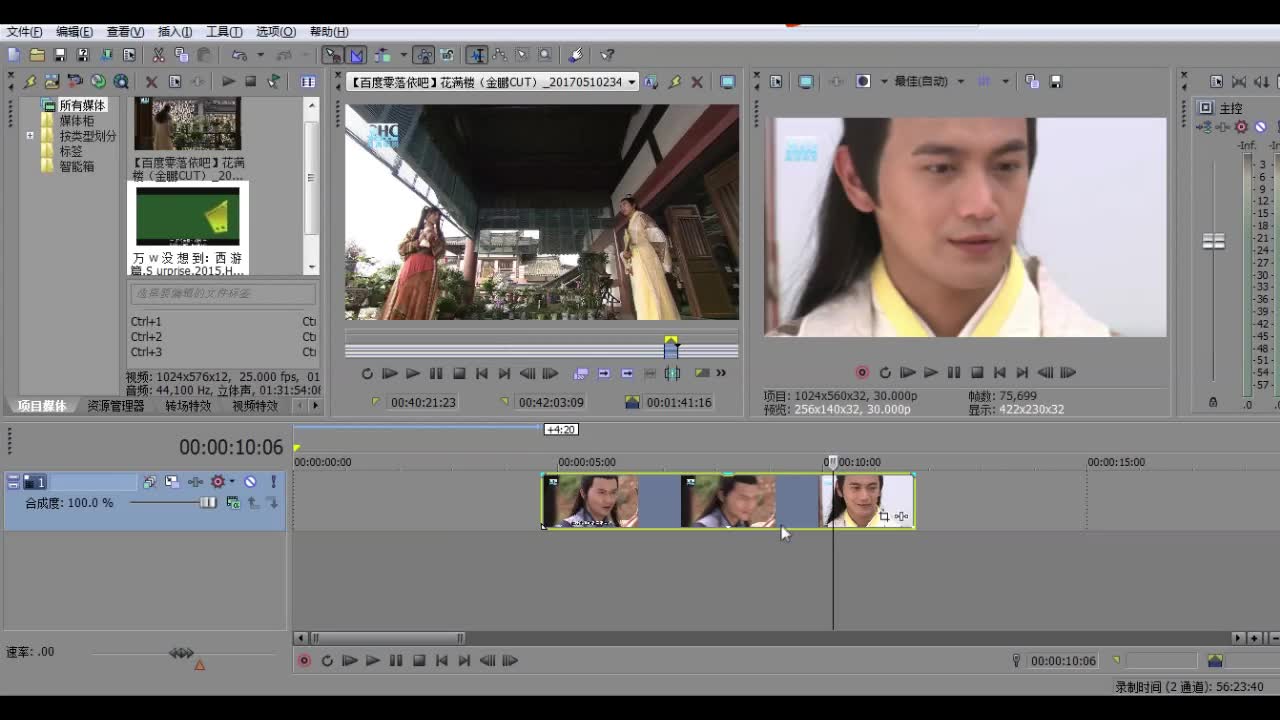
Task: Click the Search media bins magnifier icon
Action: (121, 82)
